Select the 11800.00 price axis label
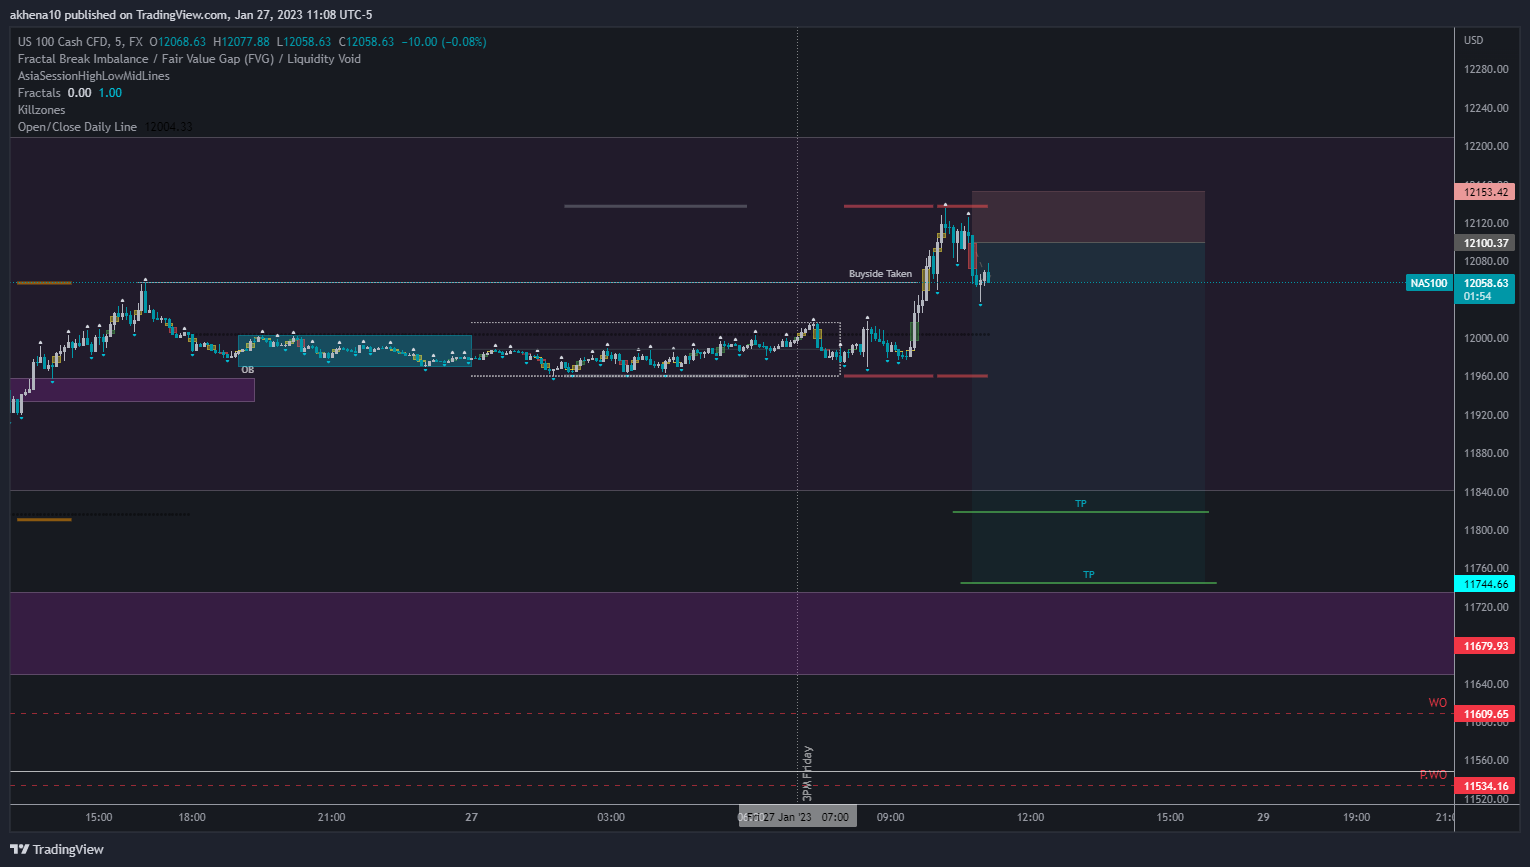 [x=1486, y=530]
